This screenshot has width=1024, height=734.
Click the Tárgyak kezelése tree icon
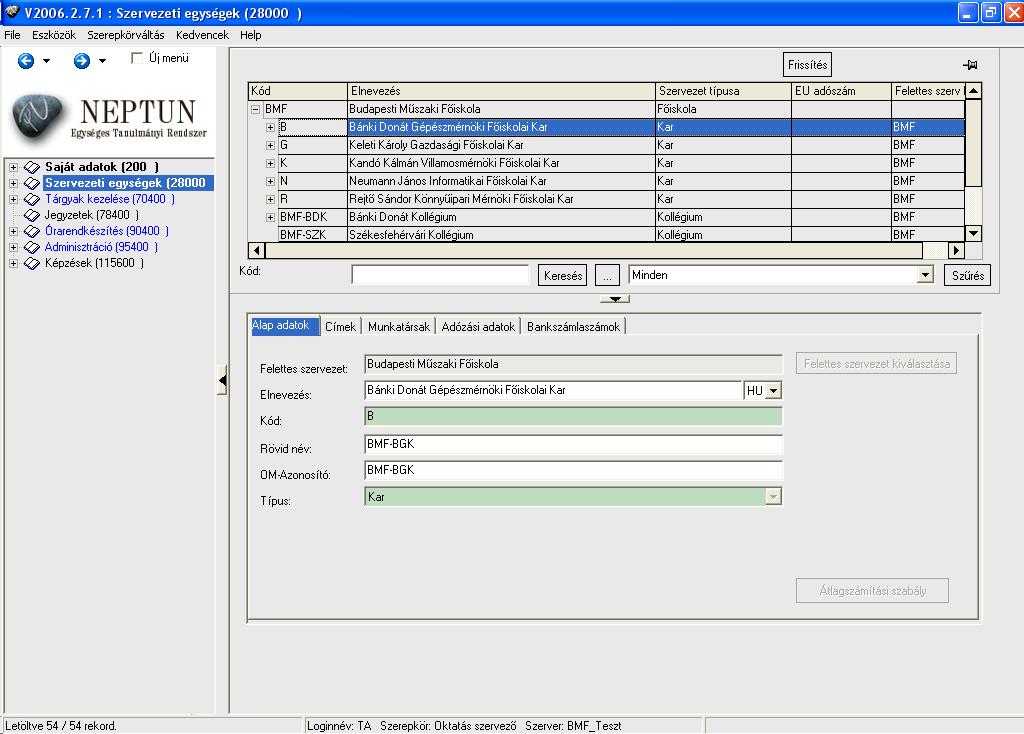click(x=32, y=199)
